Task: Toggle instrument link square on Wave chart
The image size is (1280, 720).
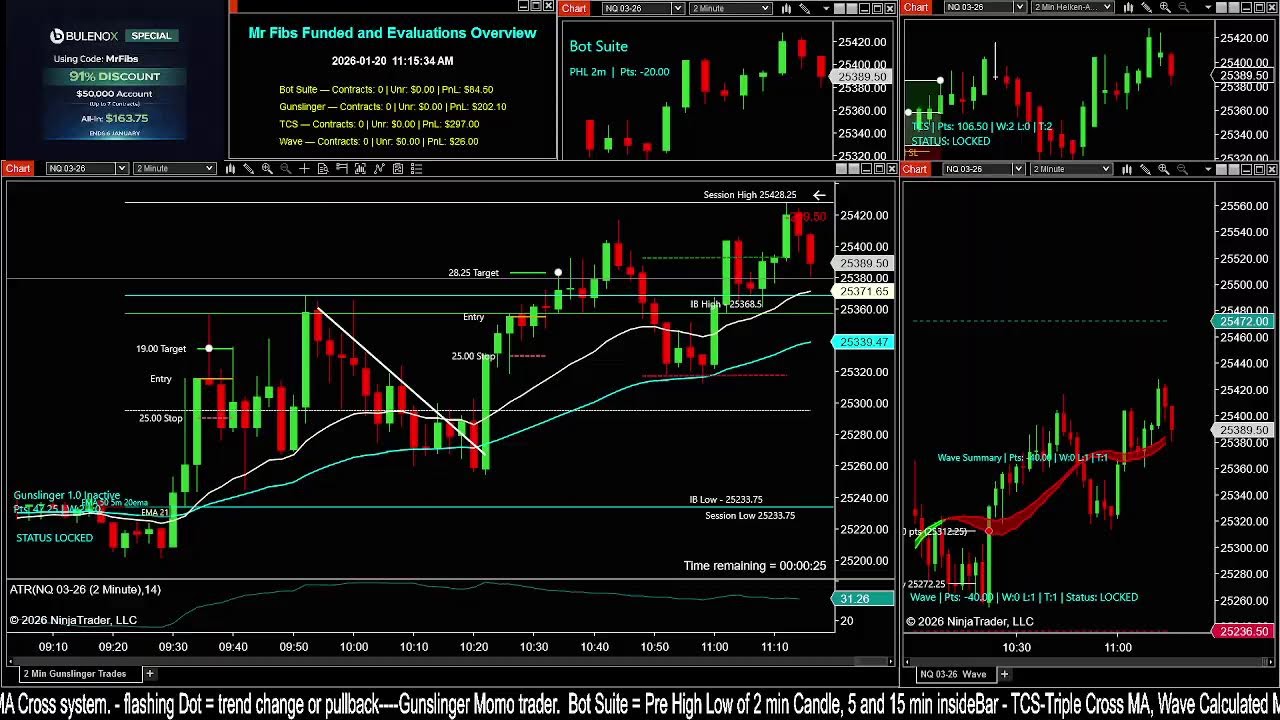Action: [1222, 168]
